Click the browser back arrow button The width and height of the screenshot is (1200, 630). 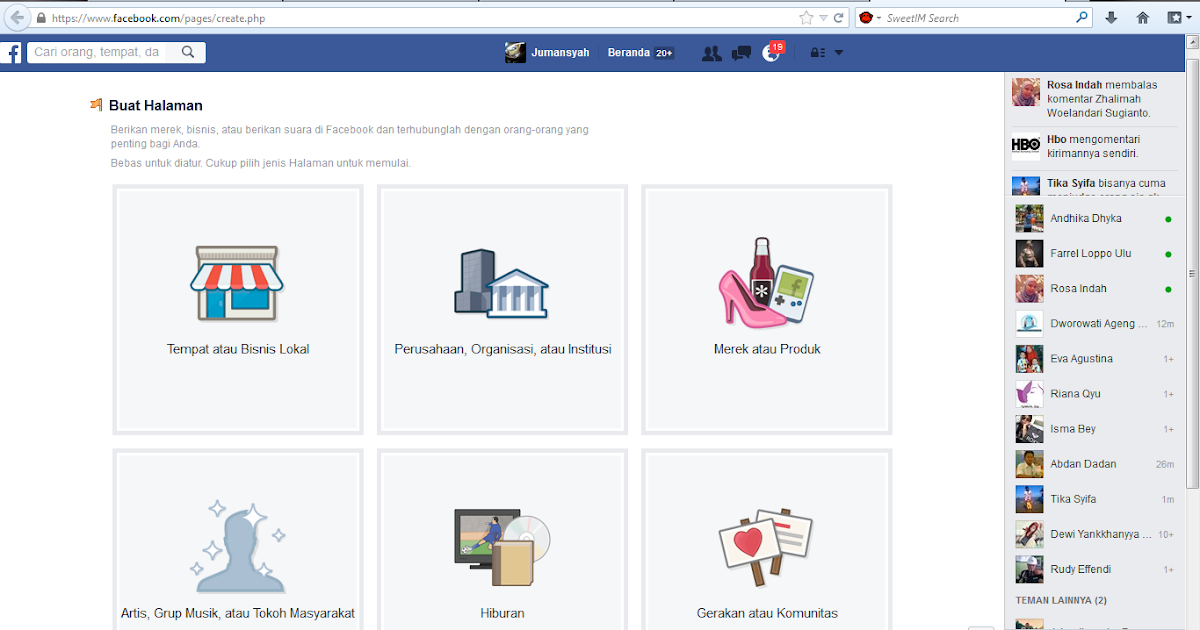click(x=17, y=18)
